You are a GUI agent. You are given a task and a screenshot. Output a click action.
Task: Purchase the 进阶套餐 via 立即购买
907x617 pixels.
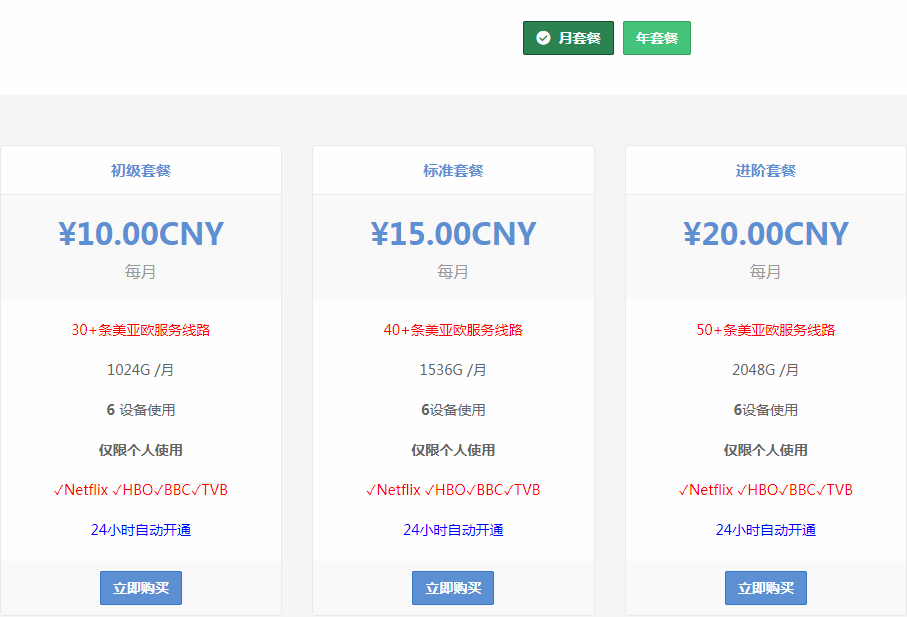[x=765, y=588]
